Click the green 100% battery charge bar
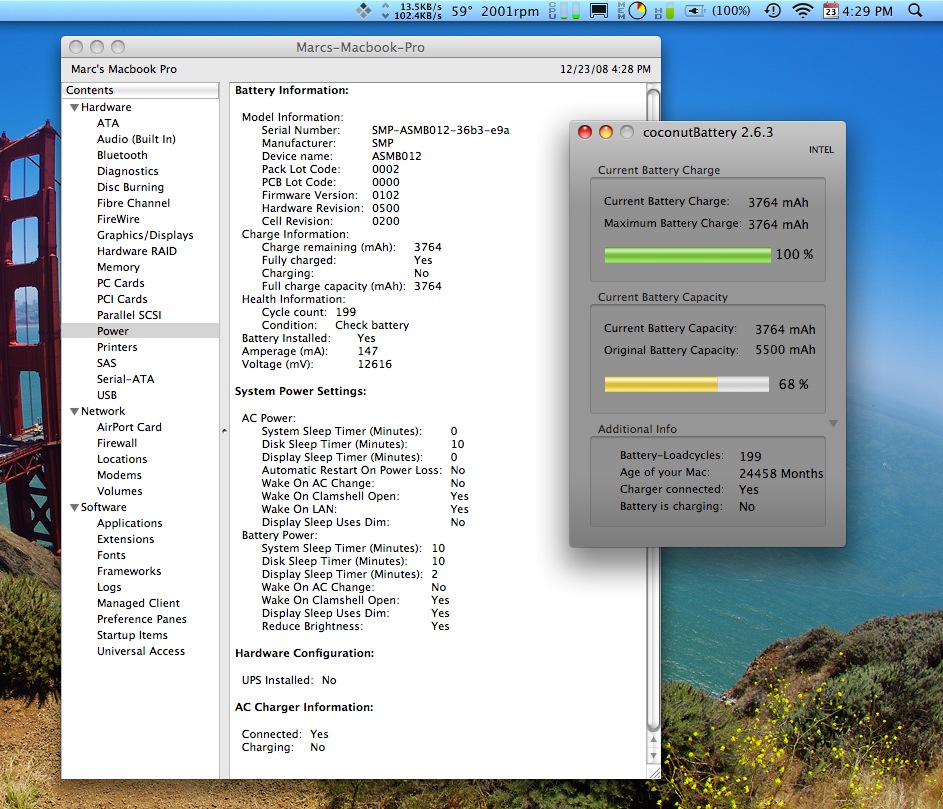 [687, 255]
